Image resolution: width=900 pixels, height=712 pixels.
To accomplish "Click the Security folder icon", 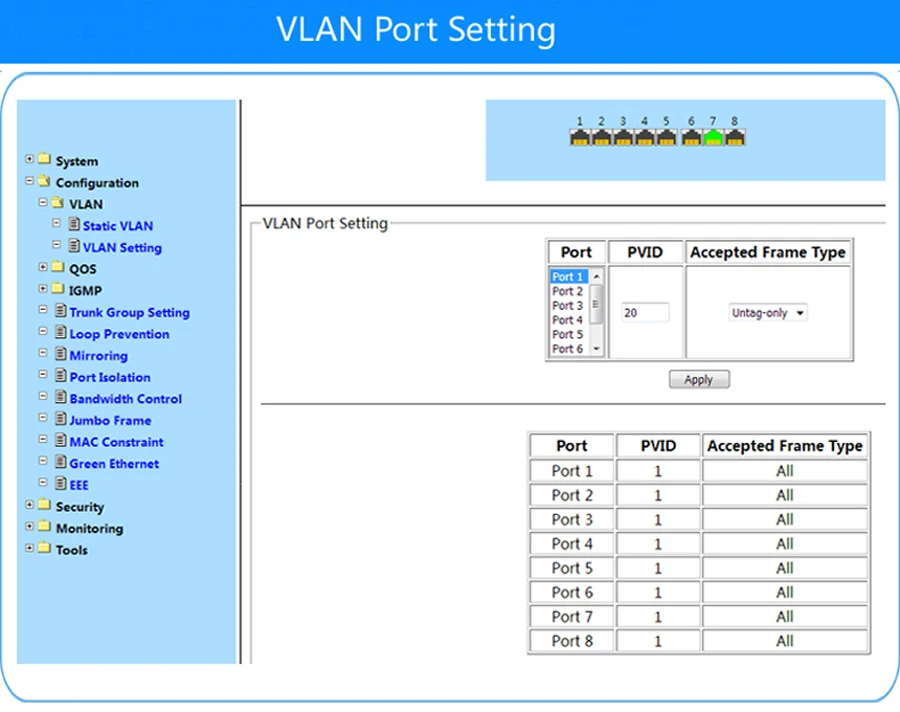I will pos(44,504).
